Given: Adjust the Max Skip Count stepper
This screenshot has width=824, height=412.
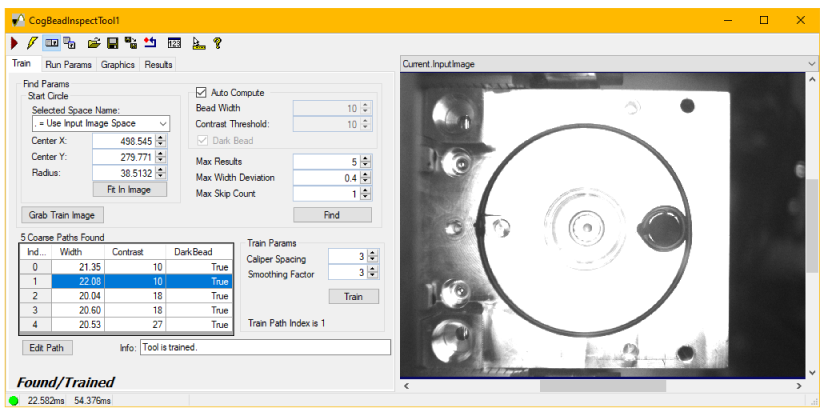Looking at the screenshot, I should coord(366,193).
